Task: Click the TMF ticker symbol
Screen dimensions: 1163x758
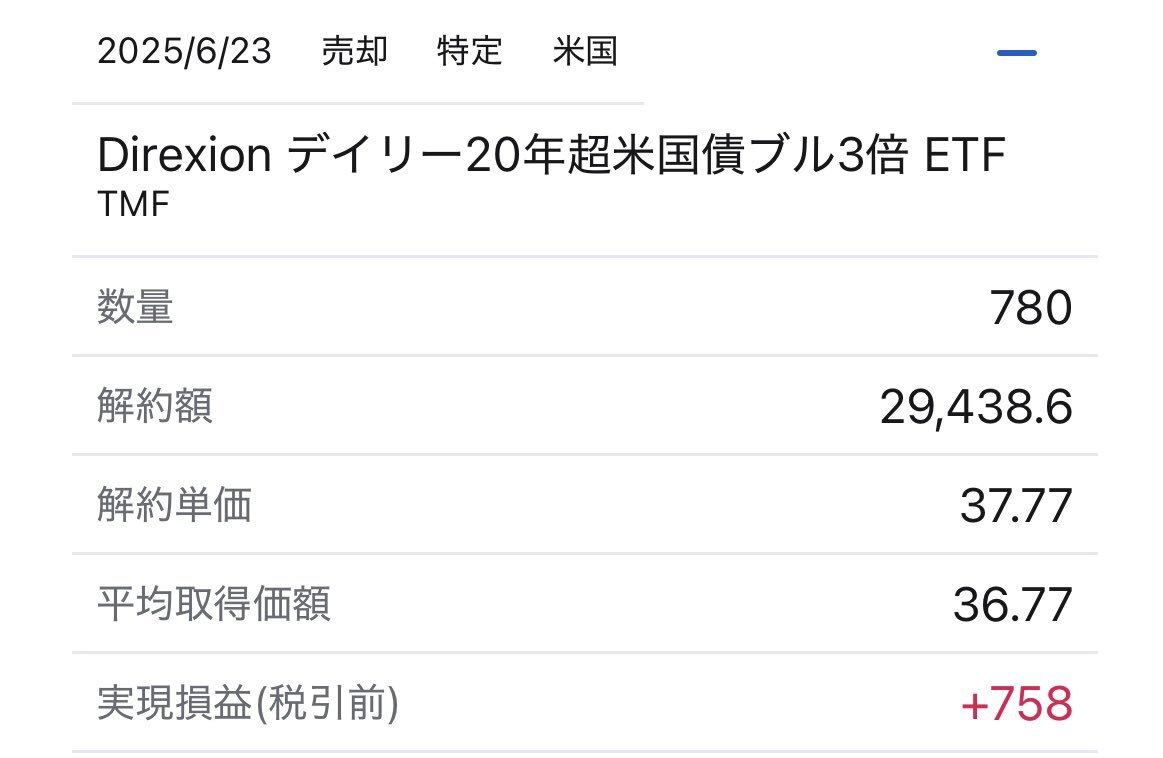Action: point(134,204)
